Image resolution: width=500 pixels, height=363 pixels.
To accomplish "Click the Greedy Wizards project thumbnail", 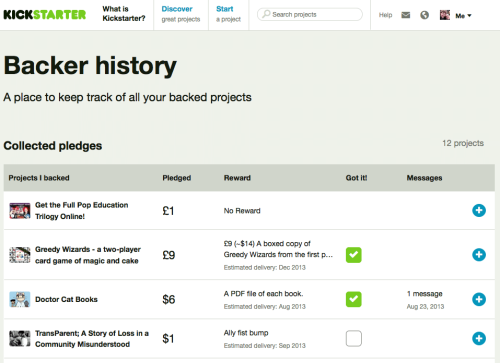I will coord(20,255).
